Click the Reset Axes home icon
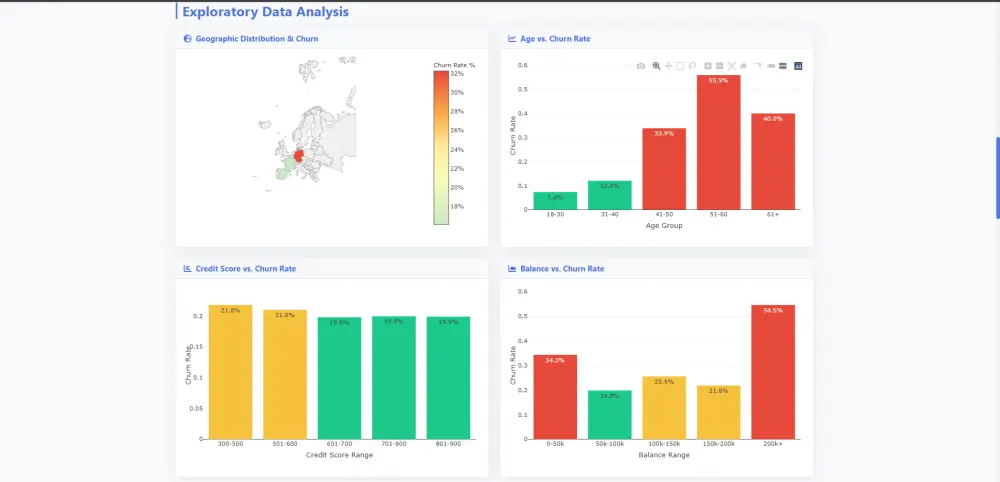Viewport: 1000px width, 482px height. pyautogui.click(x=743, y=66)
